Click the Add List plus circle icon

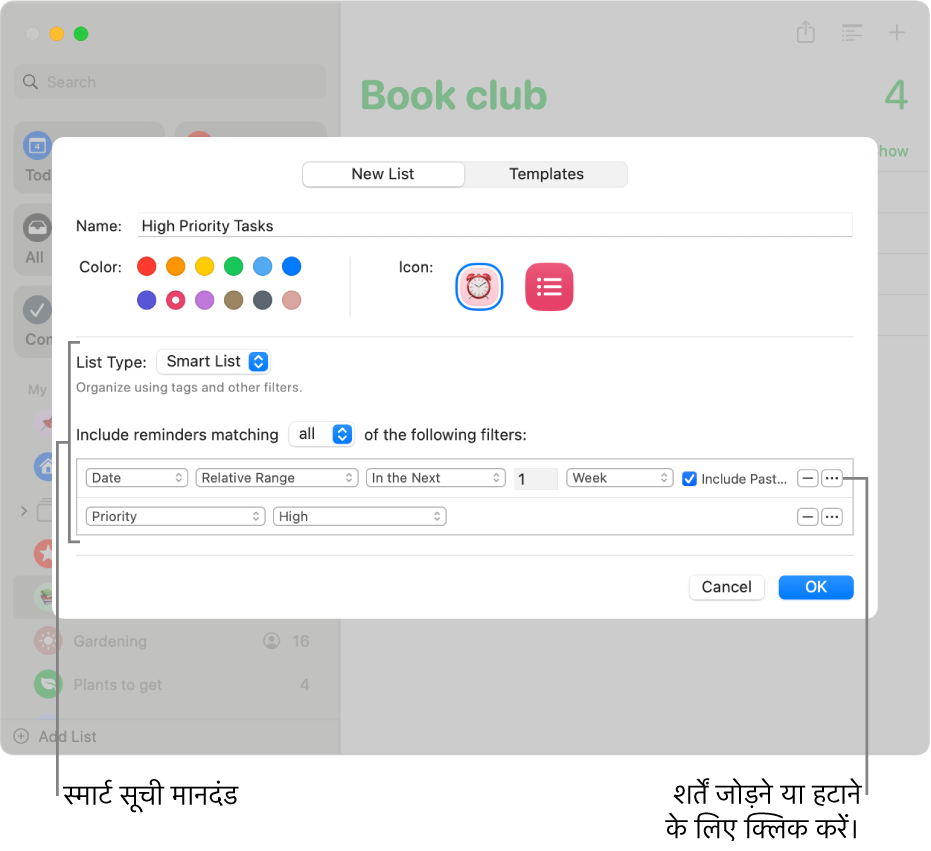(x=21, y=736)
